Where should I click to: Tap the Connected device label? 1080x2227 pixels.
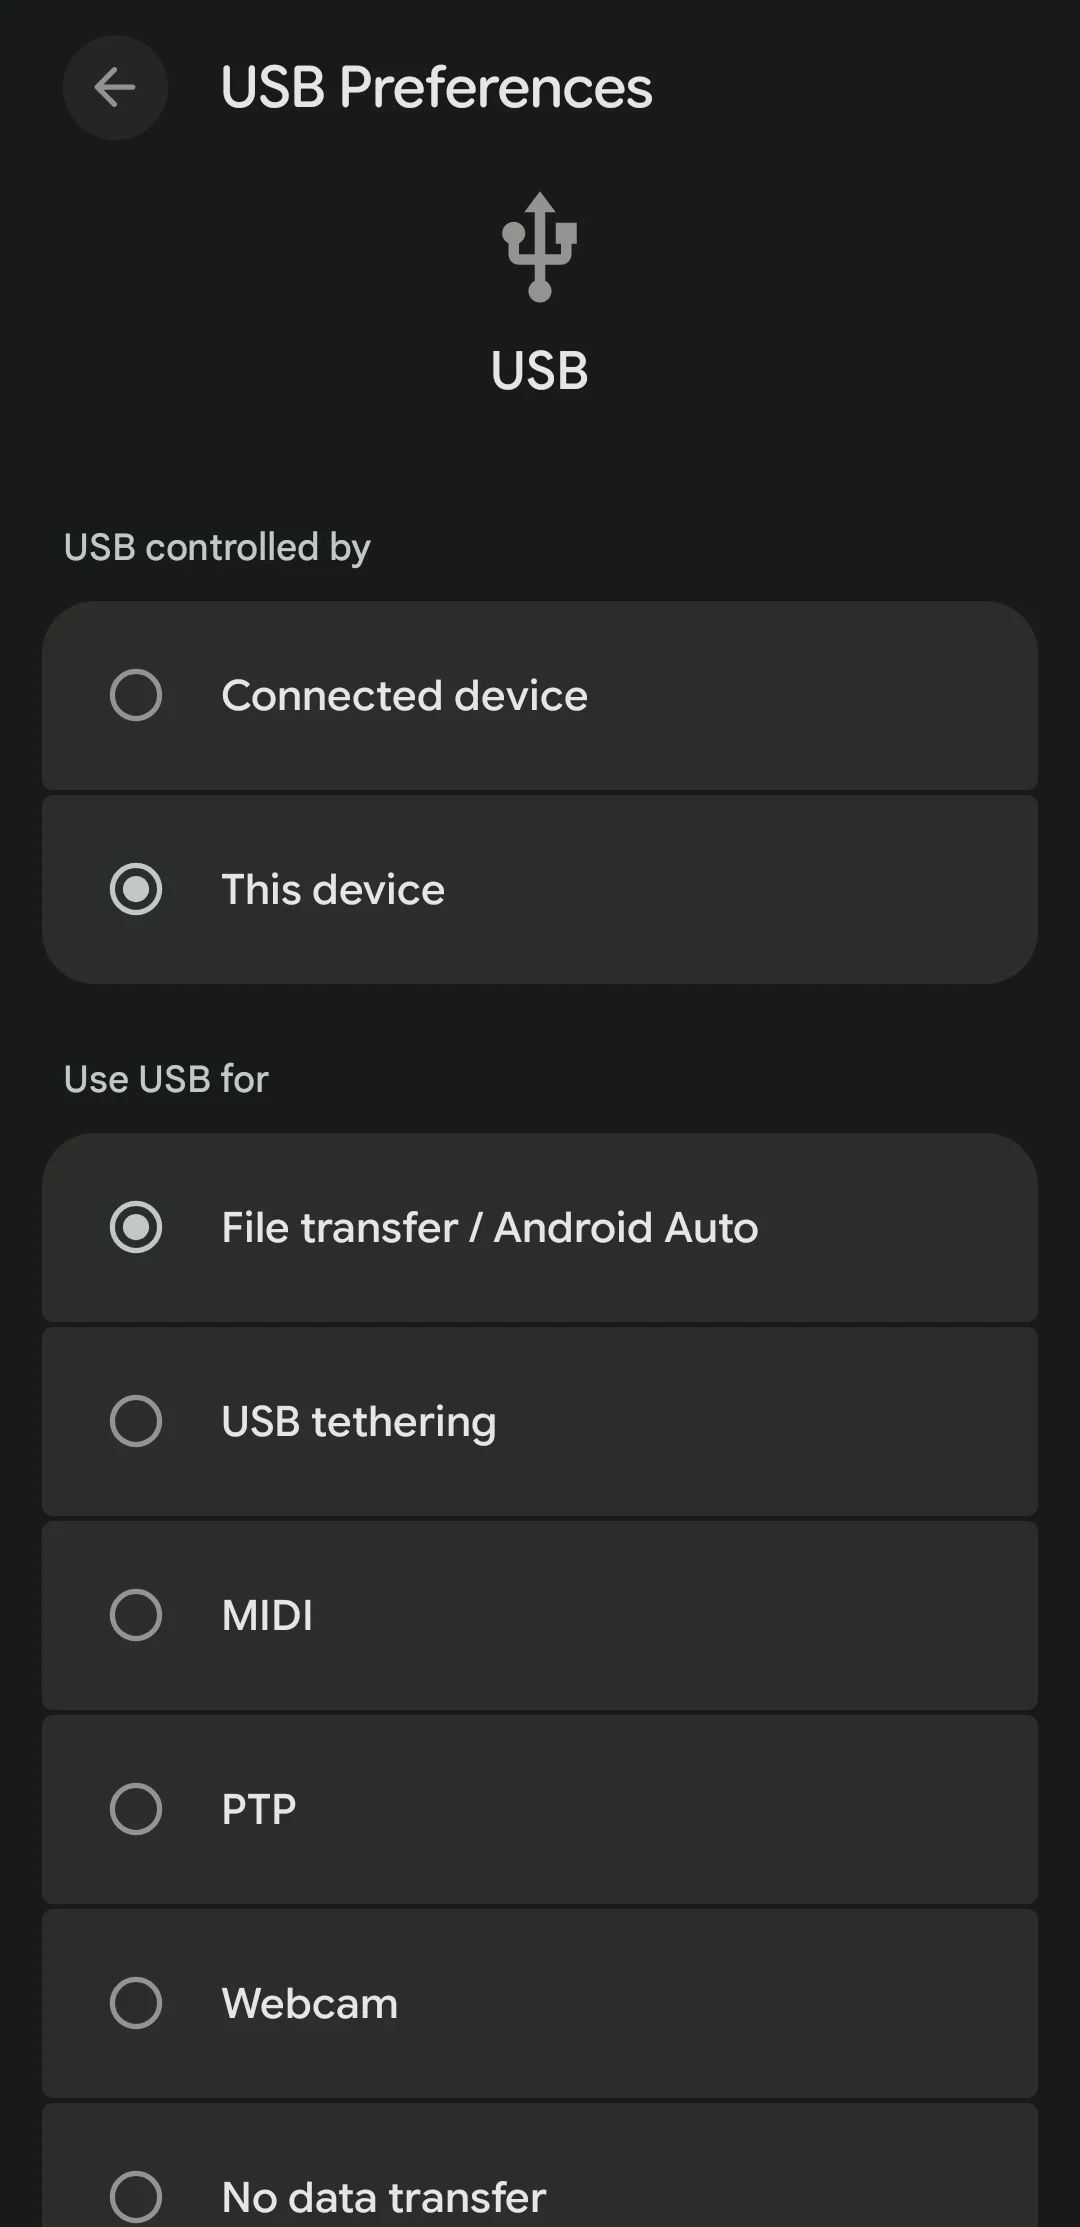click(404, 695)
